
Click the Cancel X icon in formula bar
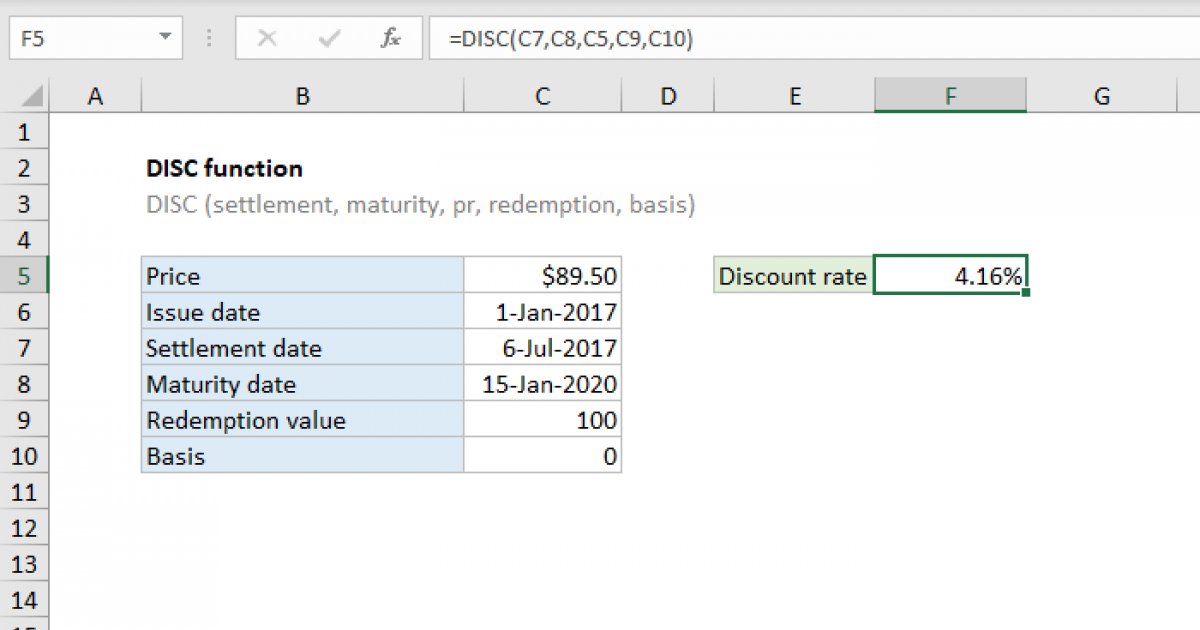(x=268, y=38)
